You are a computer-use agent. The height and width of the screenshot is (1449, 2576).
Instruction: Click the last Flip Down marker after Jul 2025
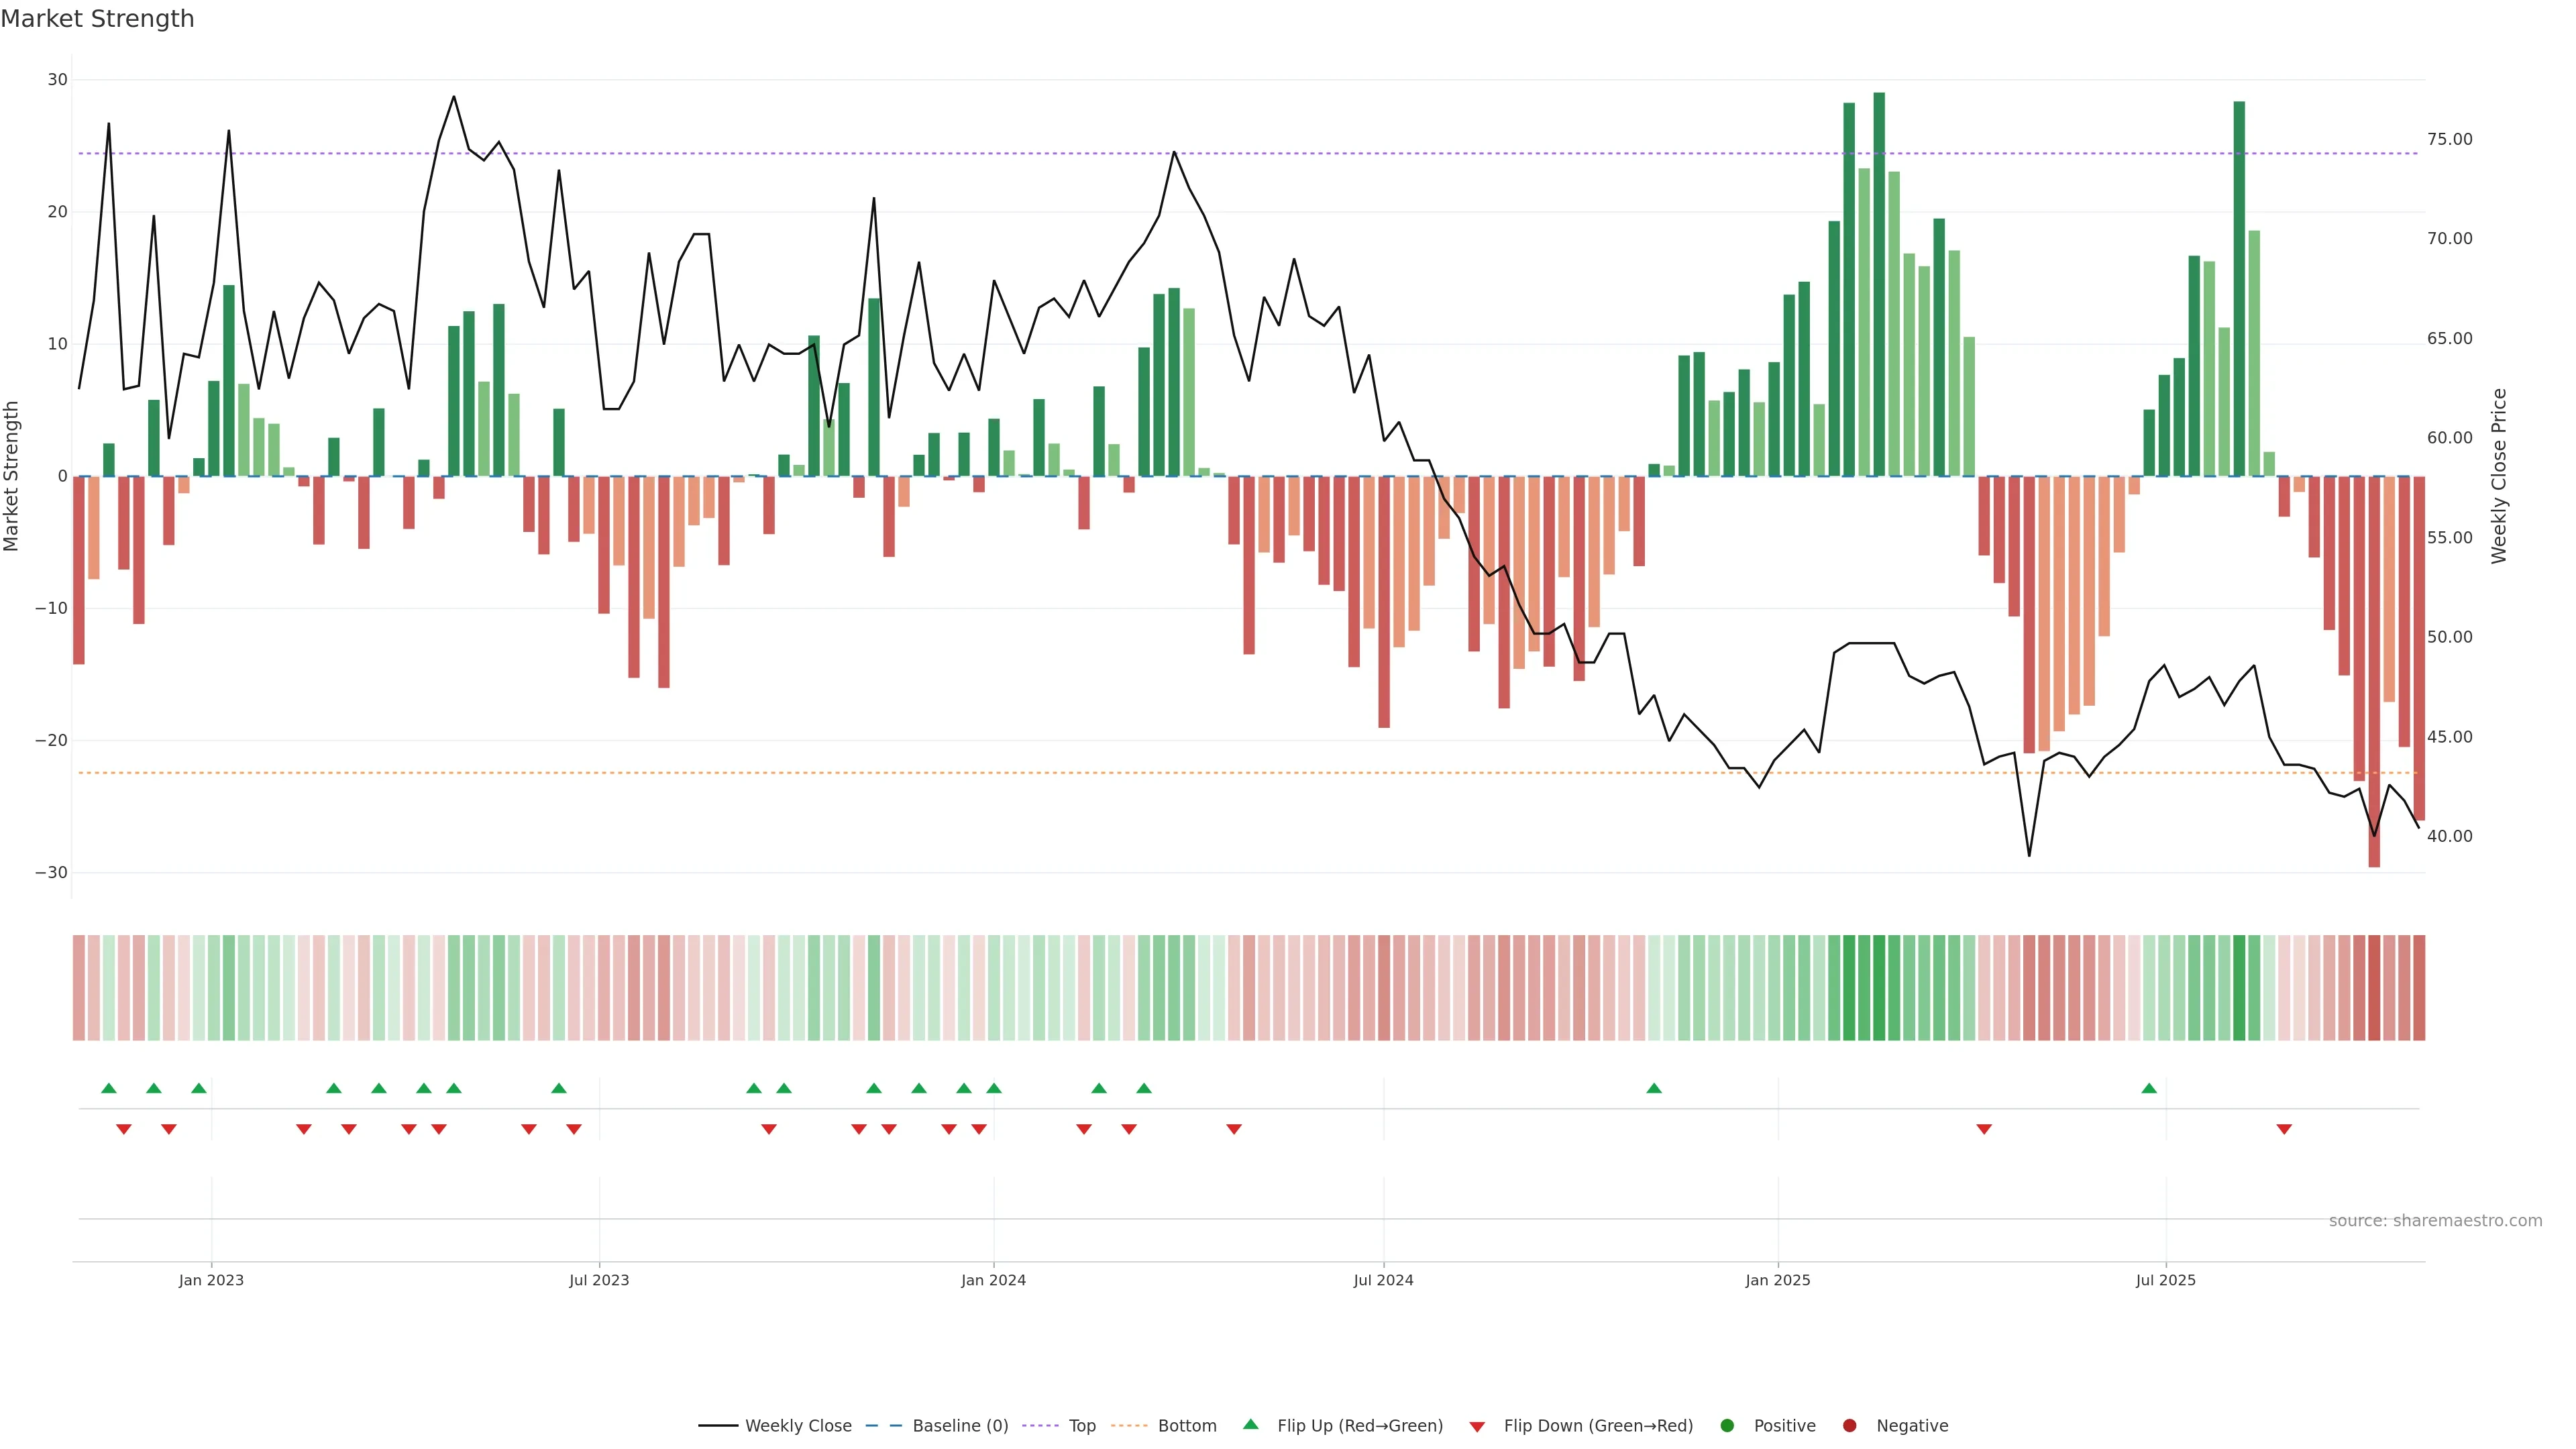pyautogui.click(x=2284, y=1129)
